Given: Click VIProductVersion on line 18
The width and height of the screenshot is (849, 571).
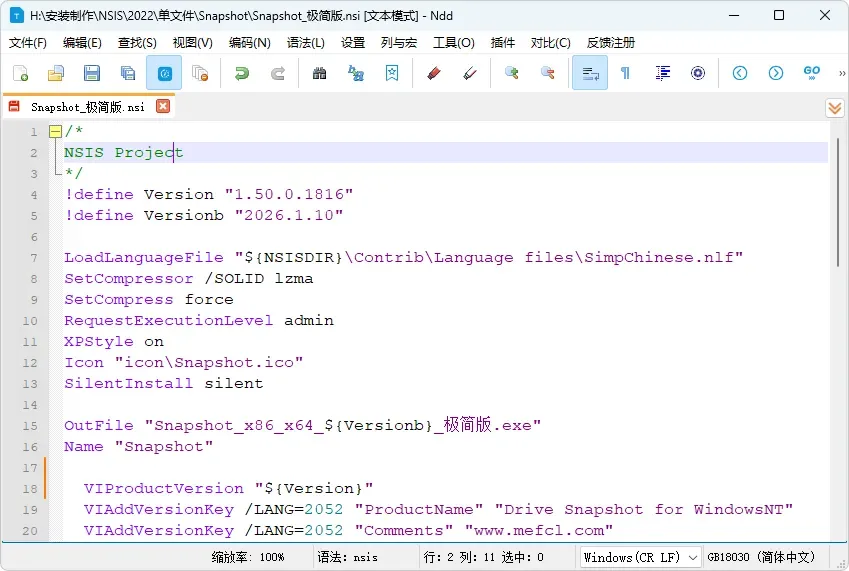Looking at the screenshot, I should 164,489.
